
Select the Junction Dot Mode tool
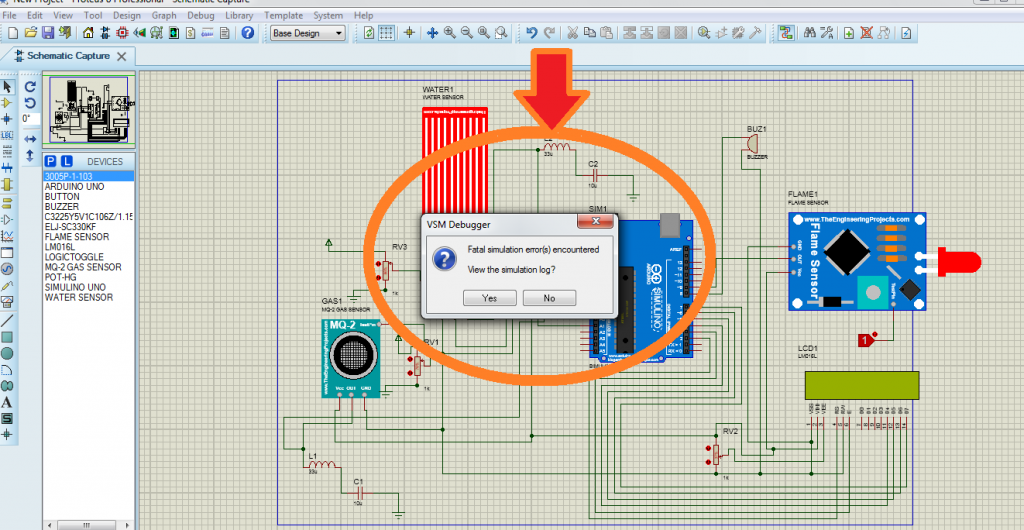click(x=7, y=119)
